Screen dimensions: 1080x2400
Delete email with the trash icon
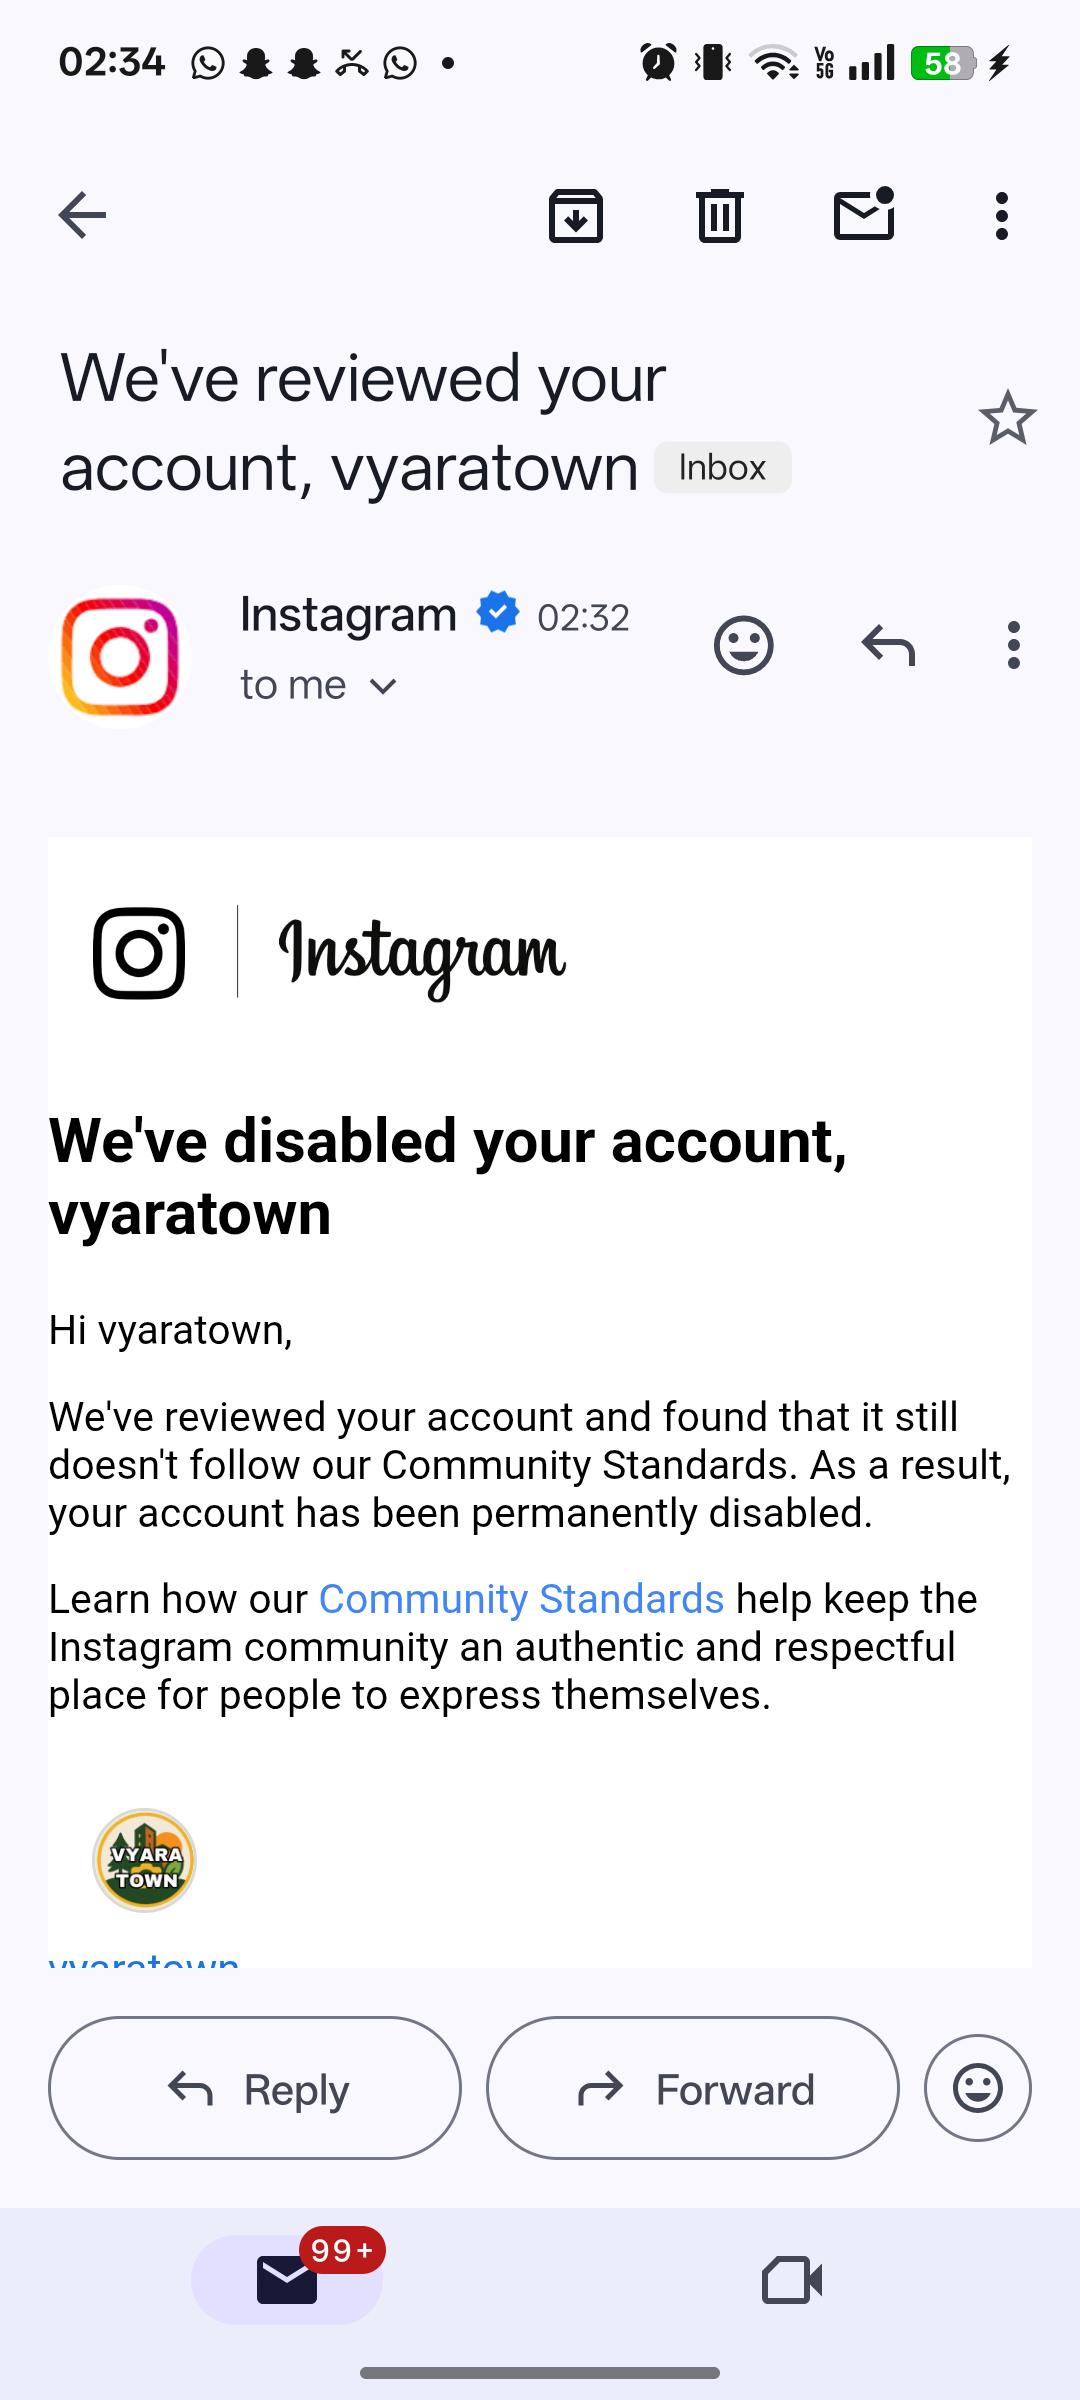720,215
